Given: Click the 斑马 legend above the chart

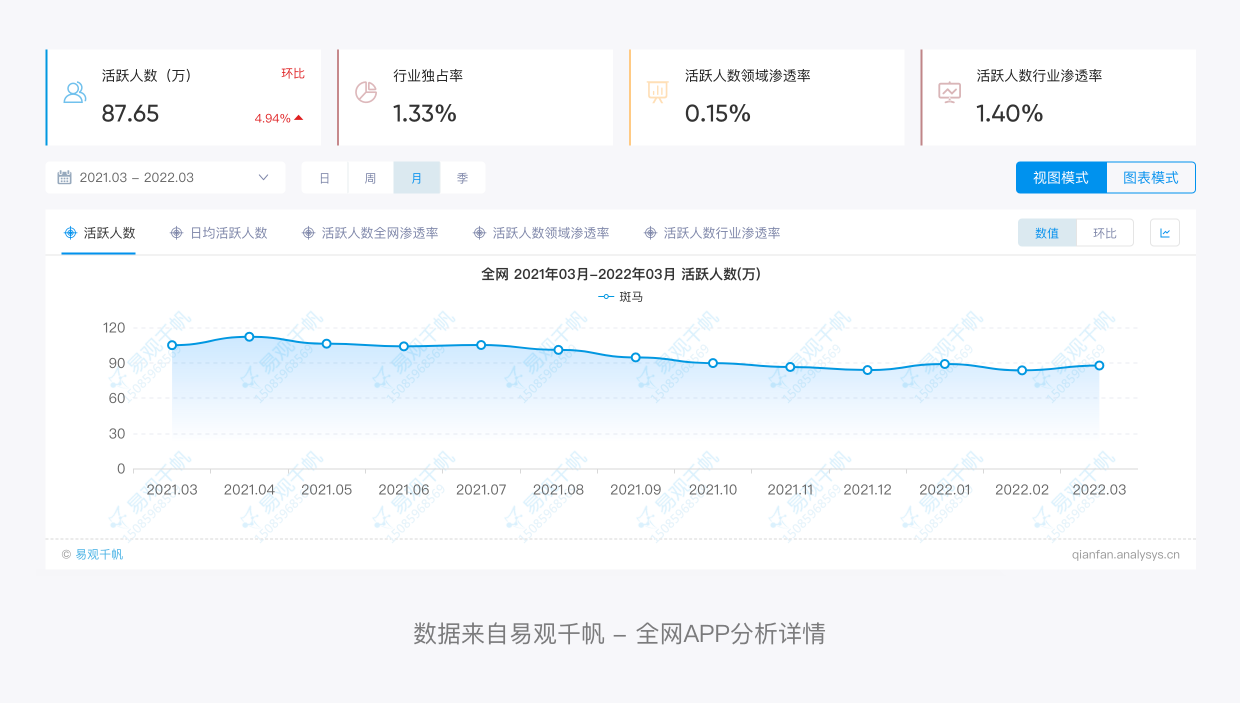Looking at the screenshot, I should [631, 296].
